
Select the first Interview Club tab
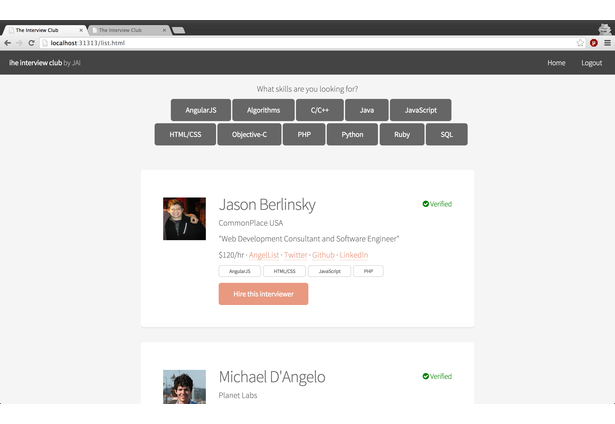pos(45,30)
